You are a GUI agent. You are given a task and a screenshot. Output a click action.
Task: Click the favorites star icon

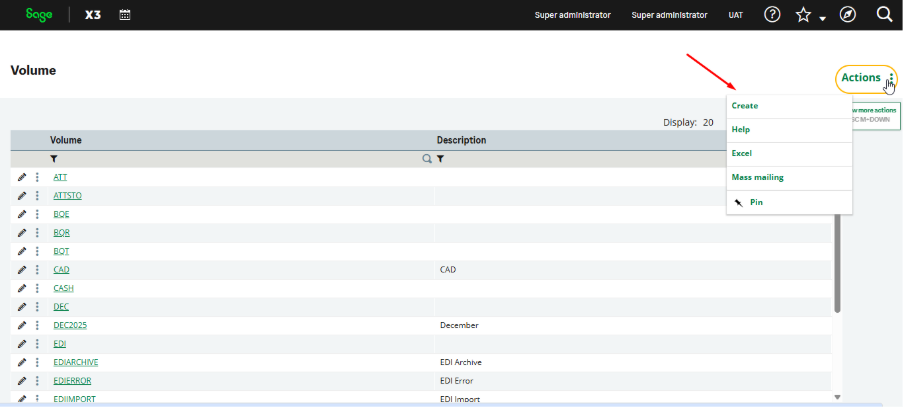tap(803, 15)
